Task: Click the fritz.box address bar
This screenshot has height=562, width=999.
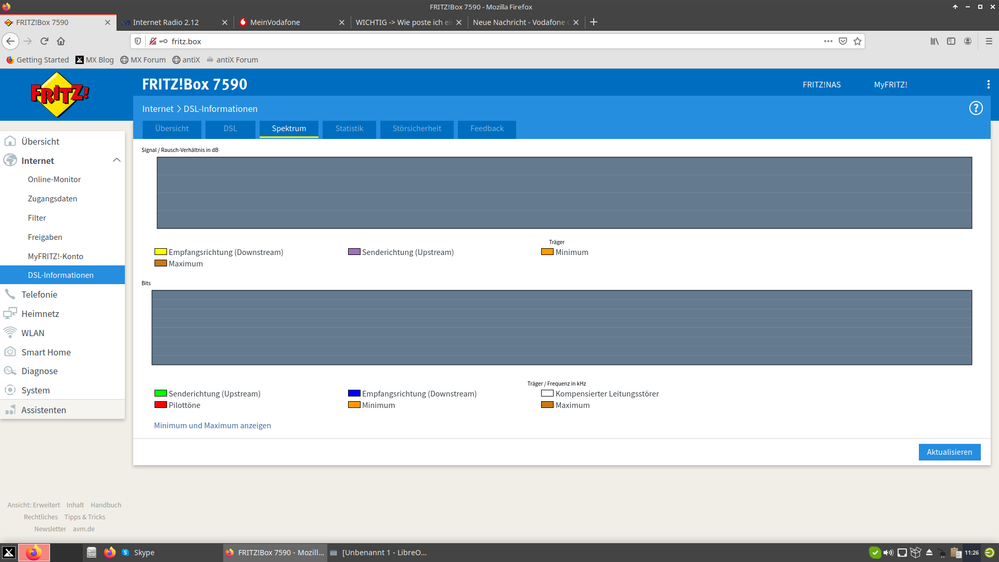Action: [497, 41]
